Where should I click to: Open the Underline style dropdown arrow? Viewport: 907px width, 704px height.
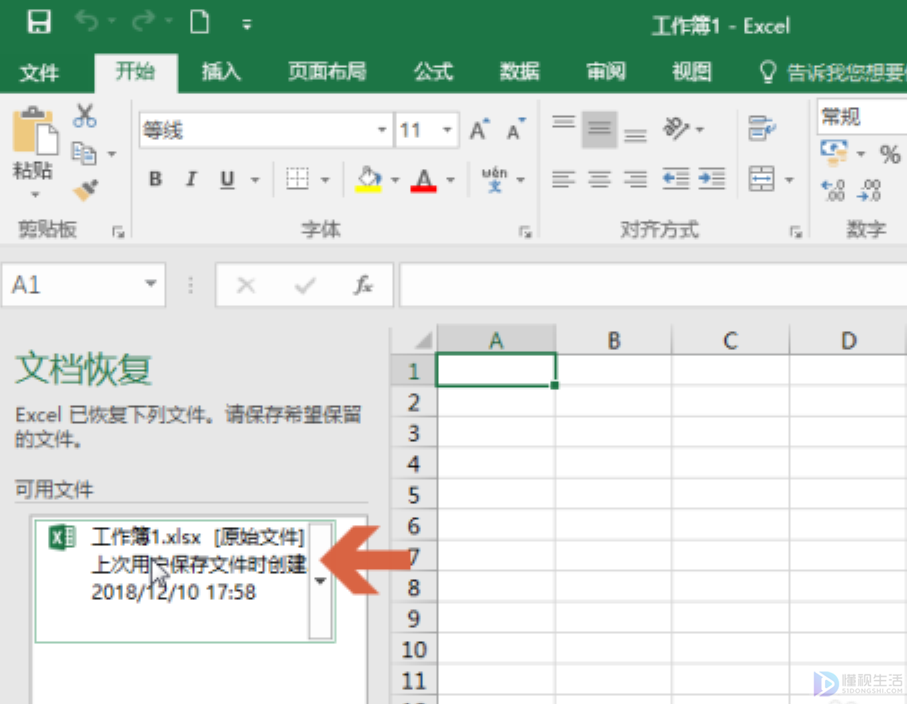coord(255,180)
